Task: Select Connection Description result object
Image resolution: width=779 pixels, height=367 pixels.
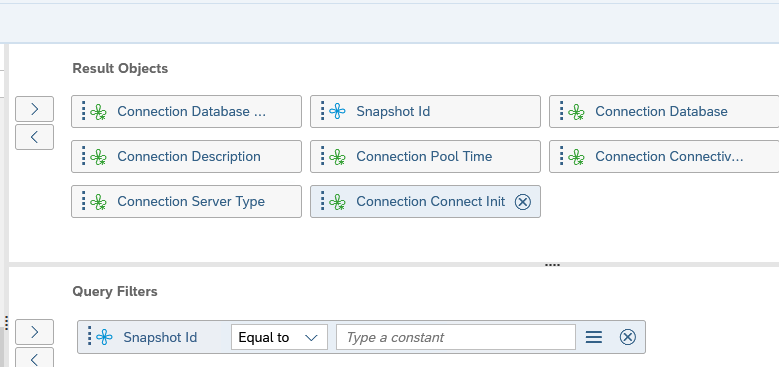Action: coord(186,156)
